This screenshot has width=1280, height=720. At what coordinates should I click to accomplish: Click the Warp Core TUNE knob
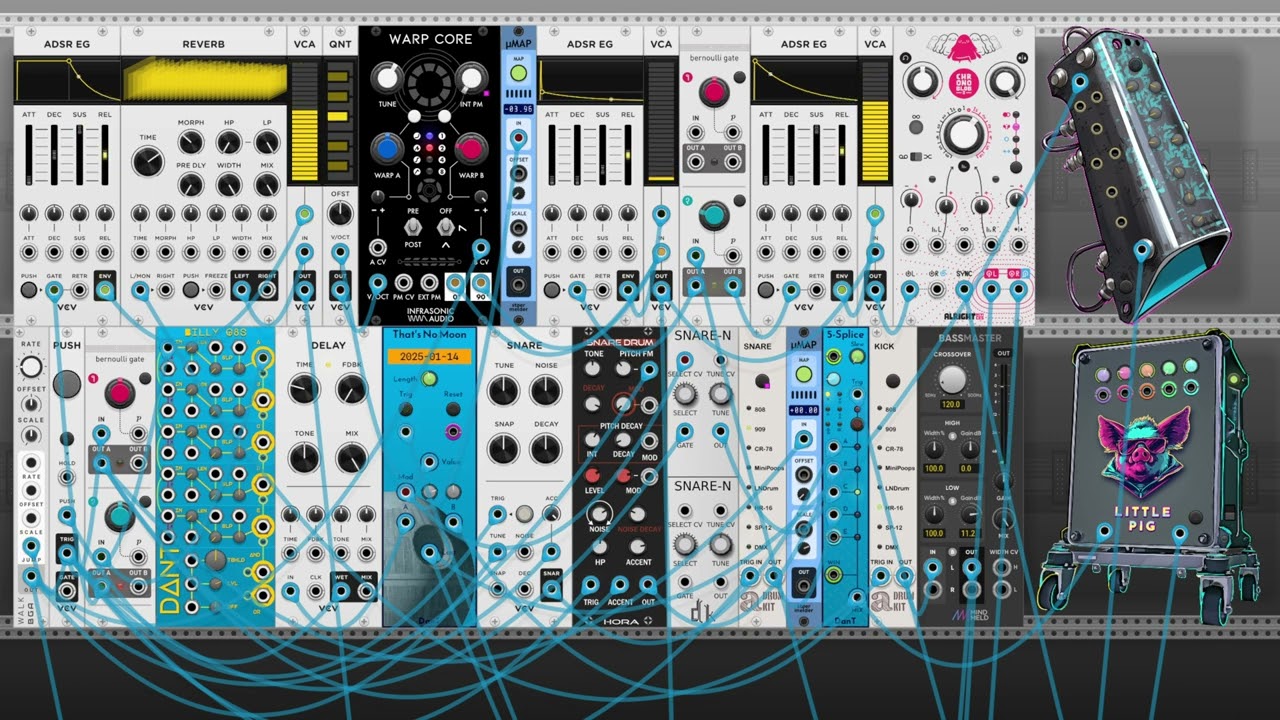click(x=388, y=80)
